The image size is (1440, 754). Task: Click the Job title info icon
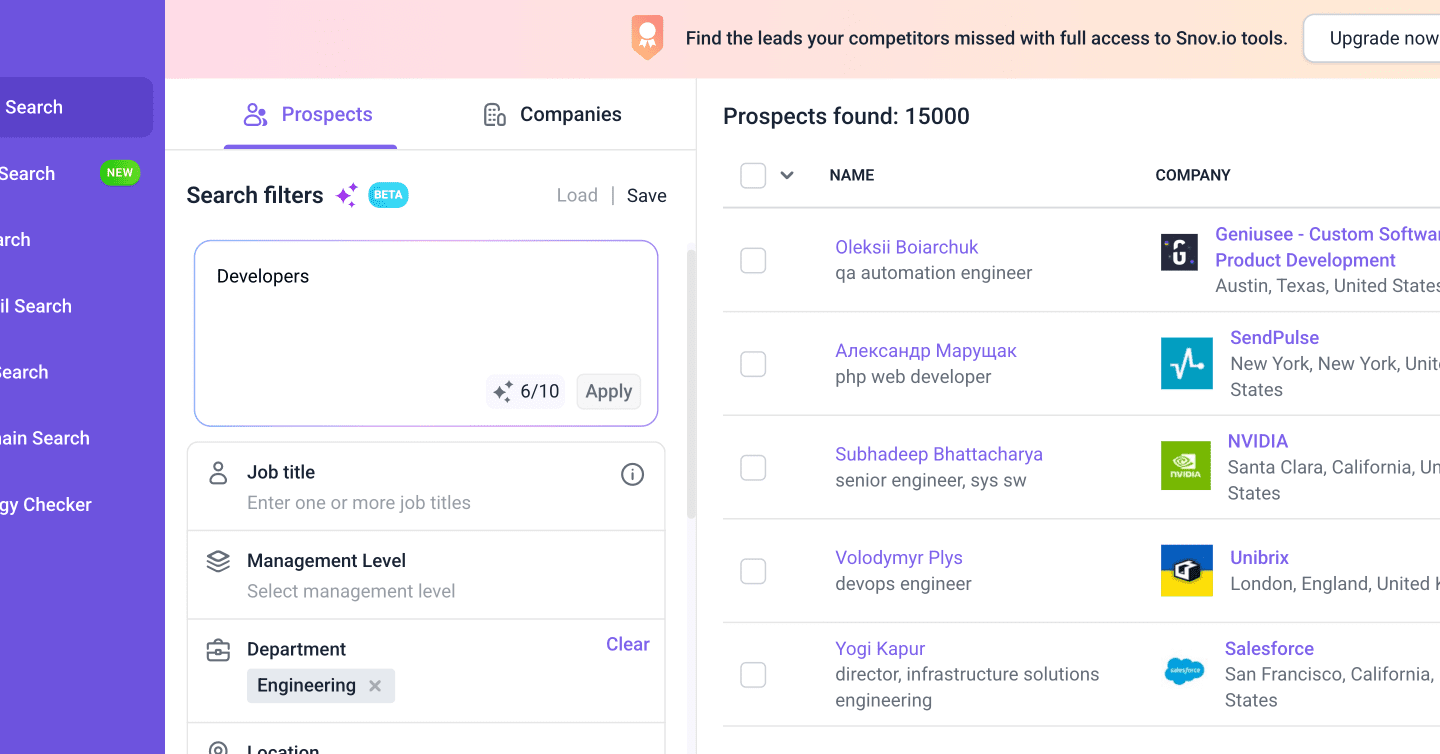[x=632, y=474]
